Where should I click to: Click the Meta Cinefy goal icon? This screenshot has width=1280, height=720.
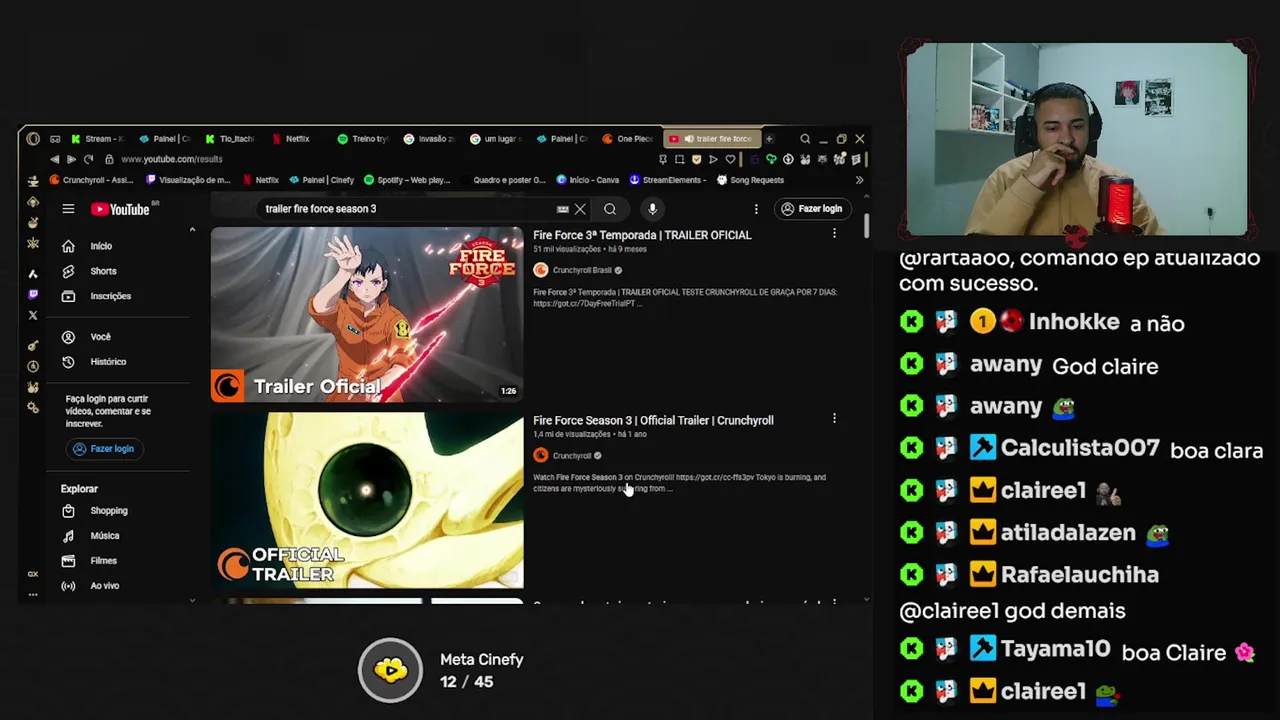coord(391,670)
